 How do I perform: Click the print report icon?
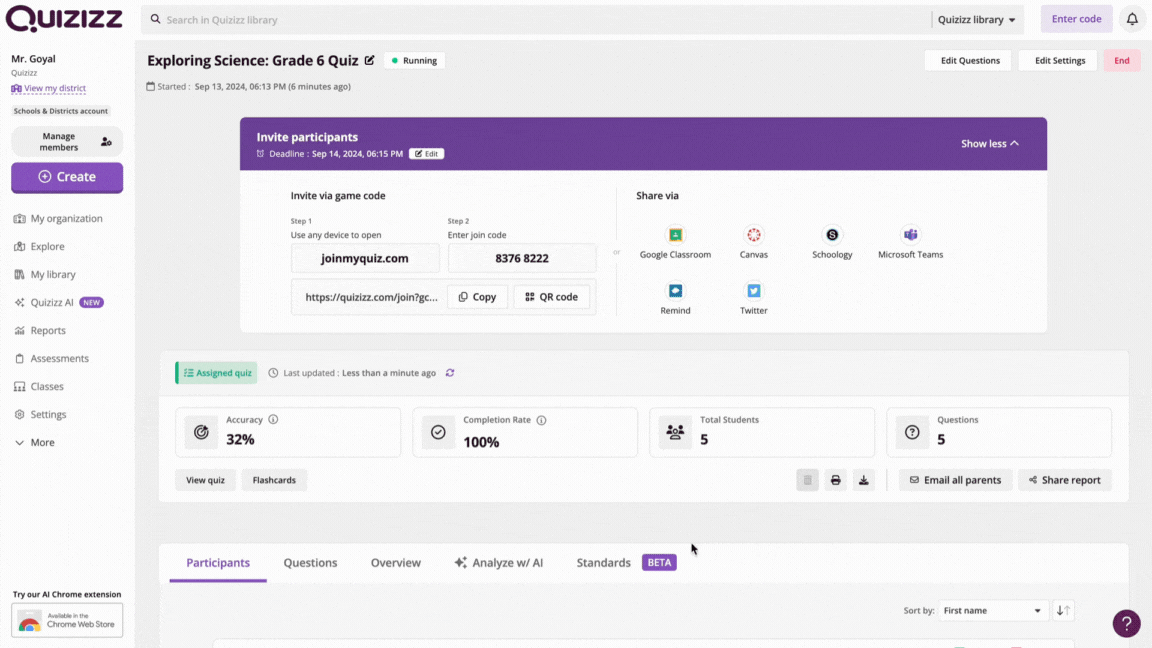(835, 480)
